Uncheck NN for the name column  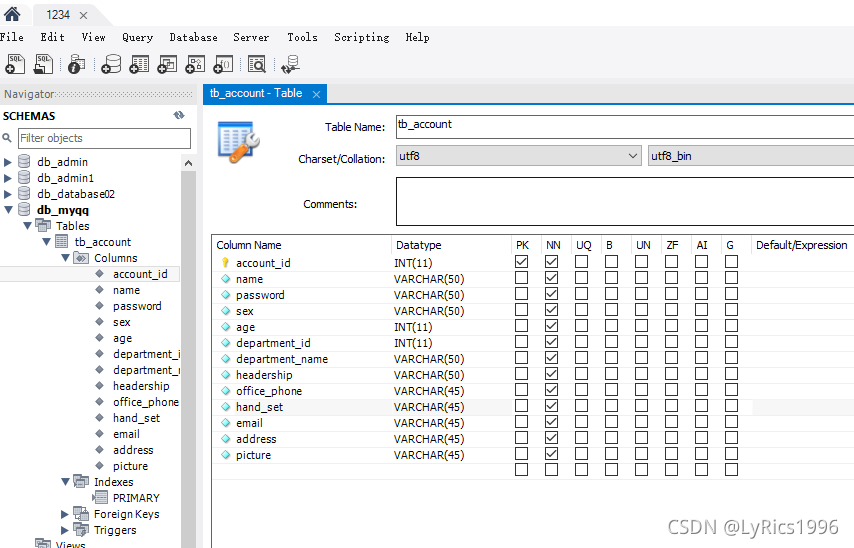[x=551, y=278]
